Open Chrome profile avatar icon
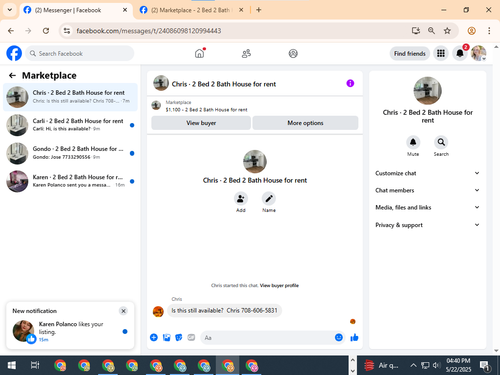This screenshot has height=375, width=500. [471, 31]
